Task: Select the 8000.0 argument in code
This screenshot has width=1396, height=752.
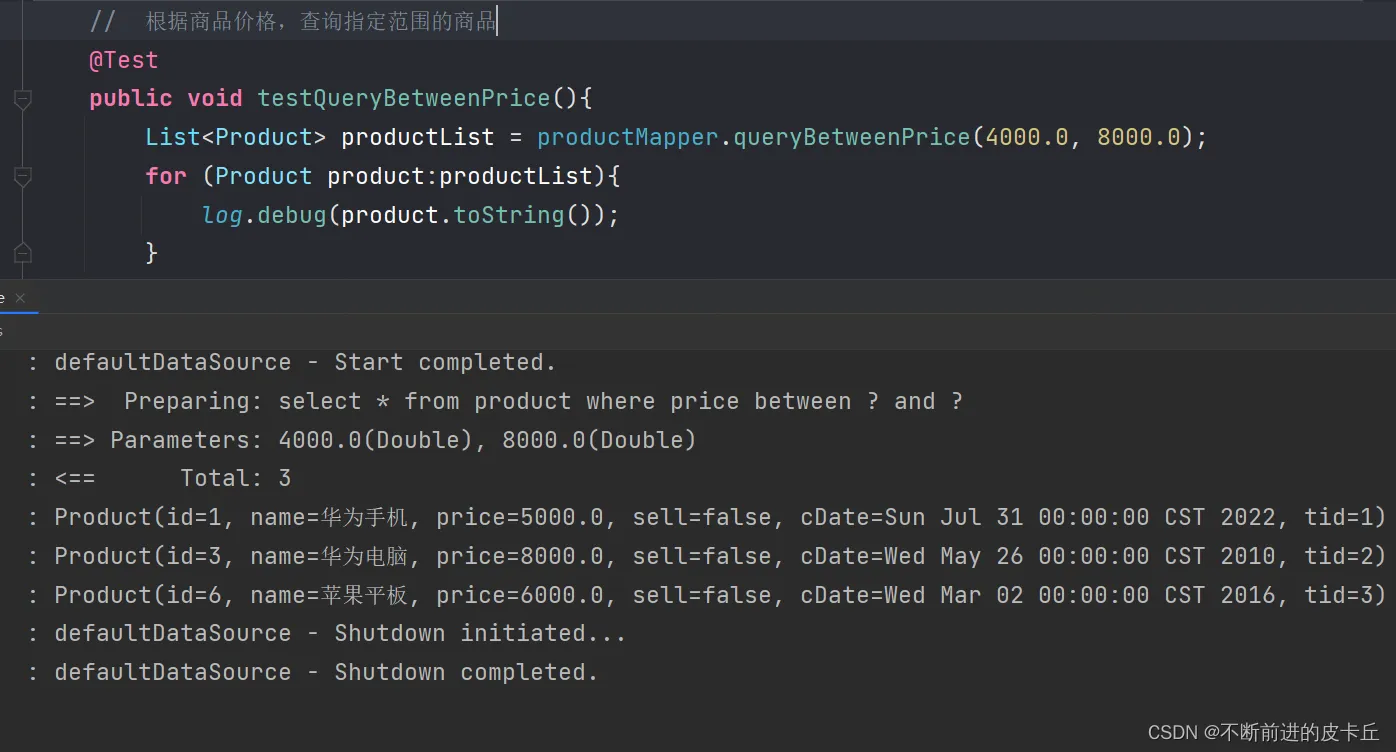Action: 1139,137
